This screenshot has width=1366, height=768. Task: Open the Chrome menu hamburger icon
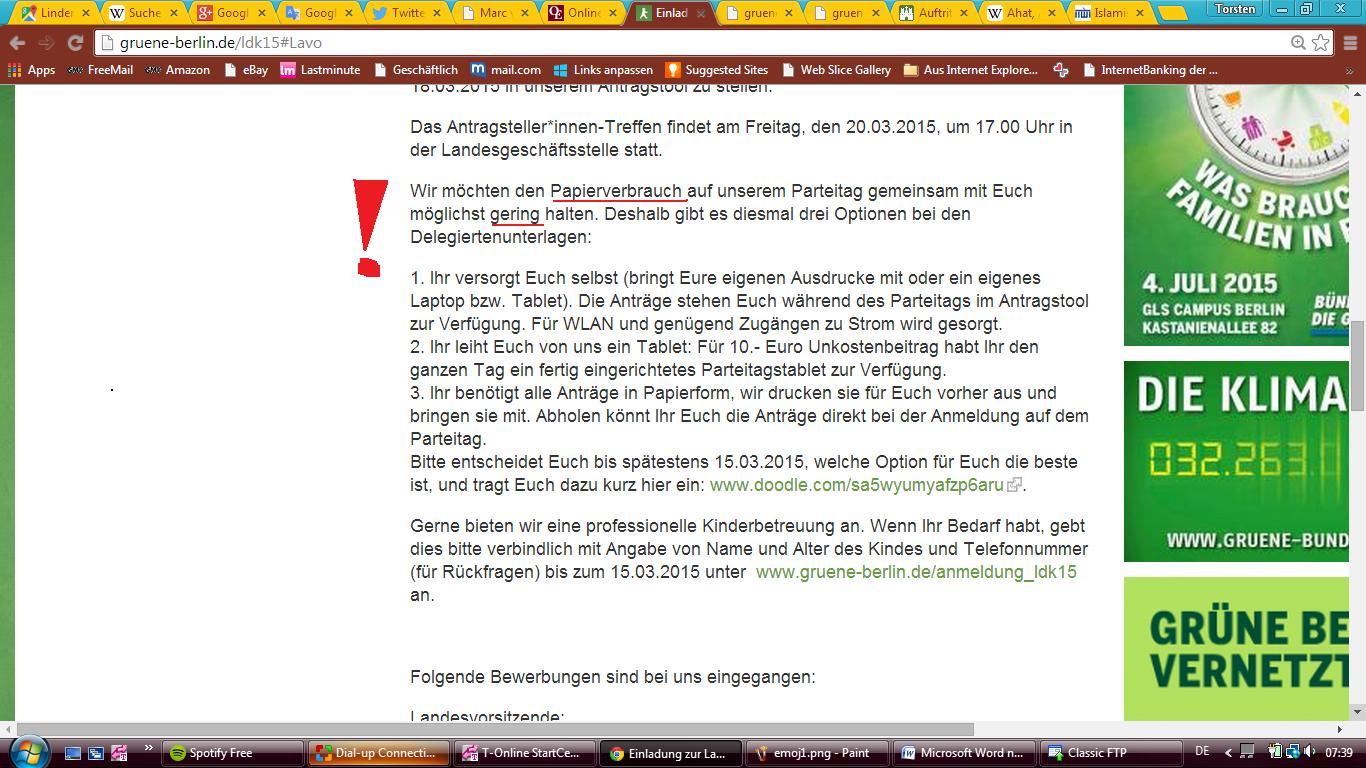1348,43
